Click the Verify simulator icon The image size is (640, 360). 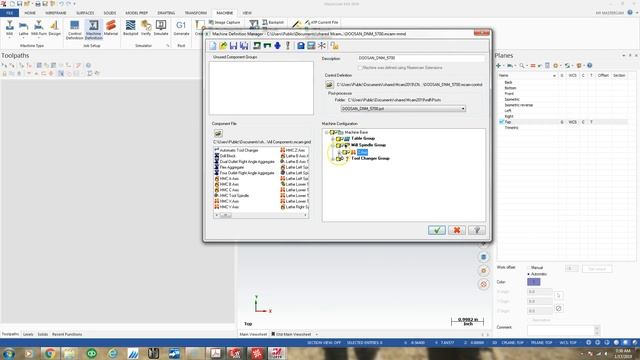[x=146, y=28]
